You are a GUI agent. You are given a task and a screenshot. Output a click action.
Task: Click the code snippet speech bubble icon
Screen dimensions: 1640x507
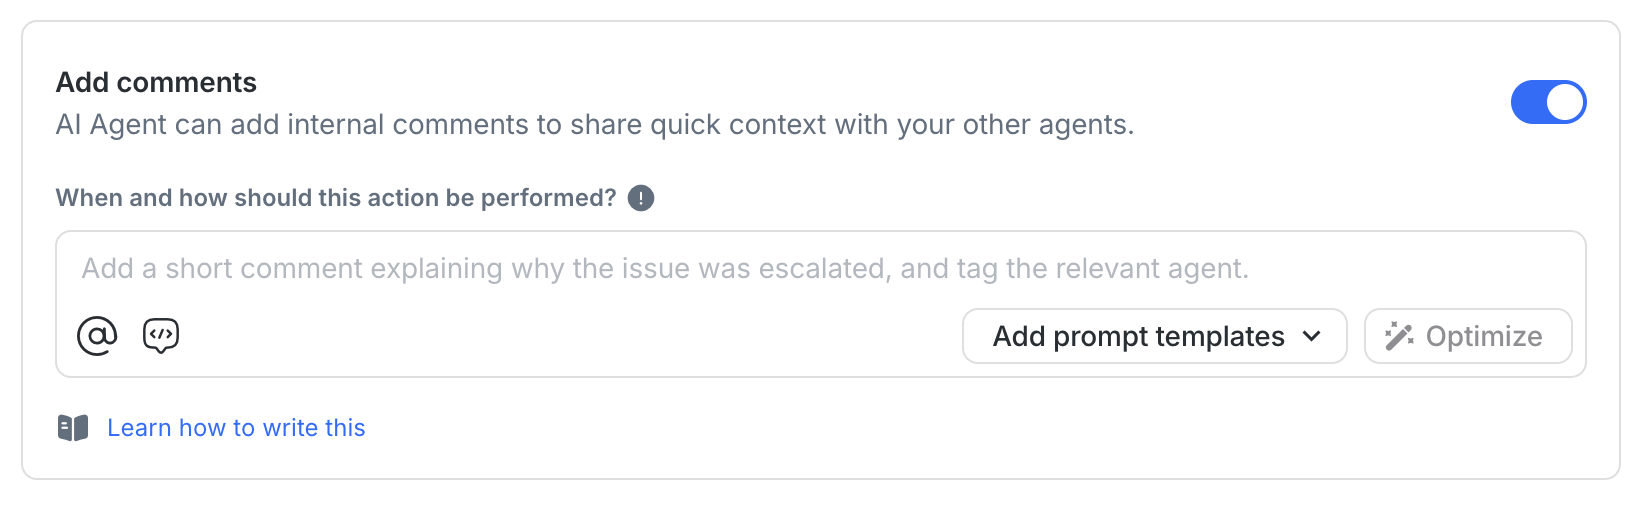[x=161, y=336]
